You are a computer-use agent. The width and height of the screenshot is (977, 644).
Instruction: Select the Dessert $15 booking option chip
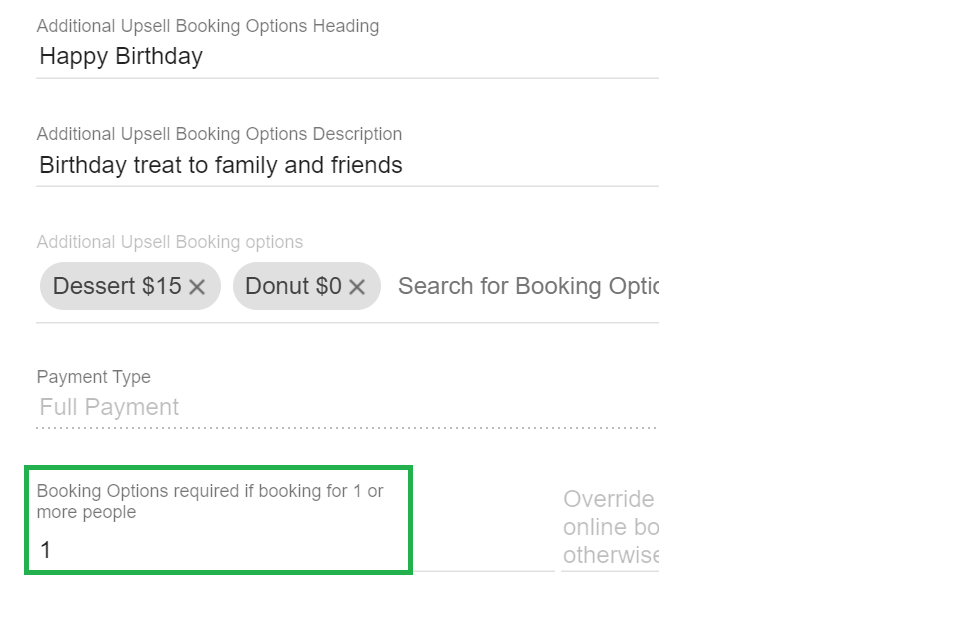115,286
